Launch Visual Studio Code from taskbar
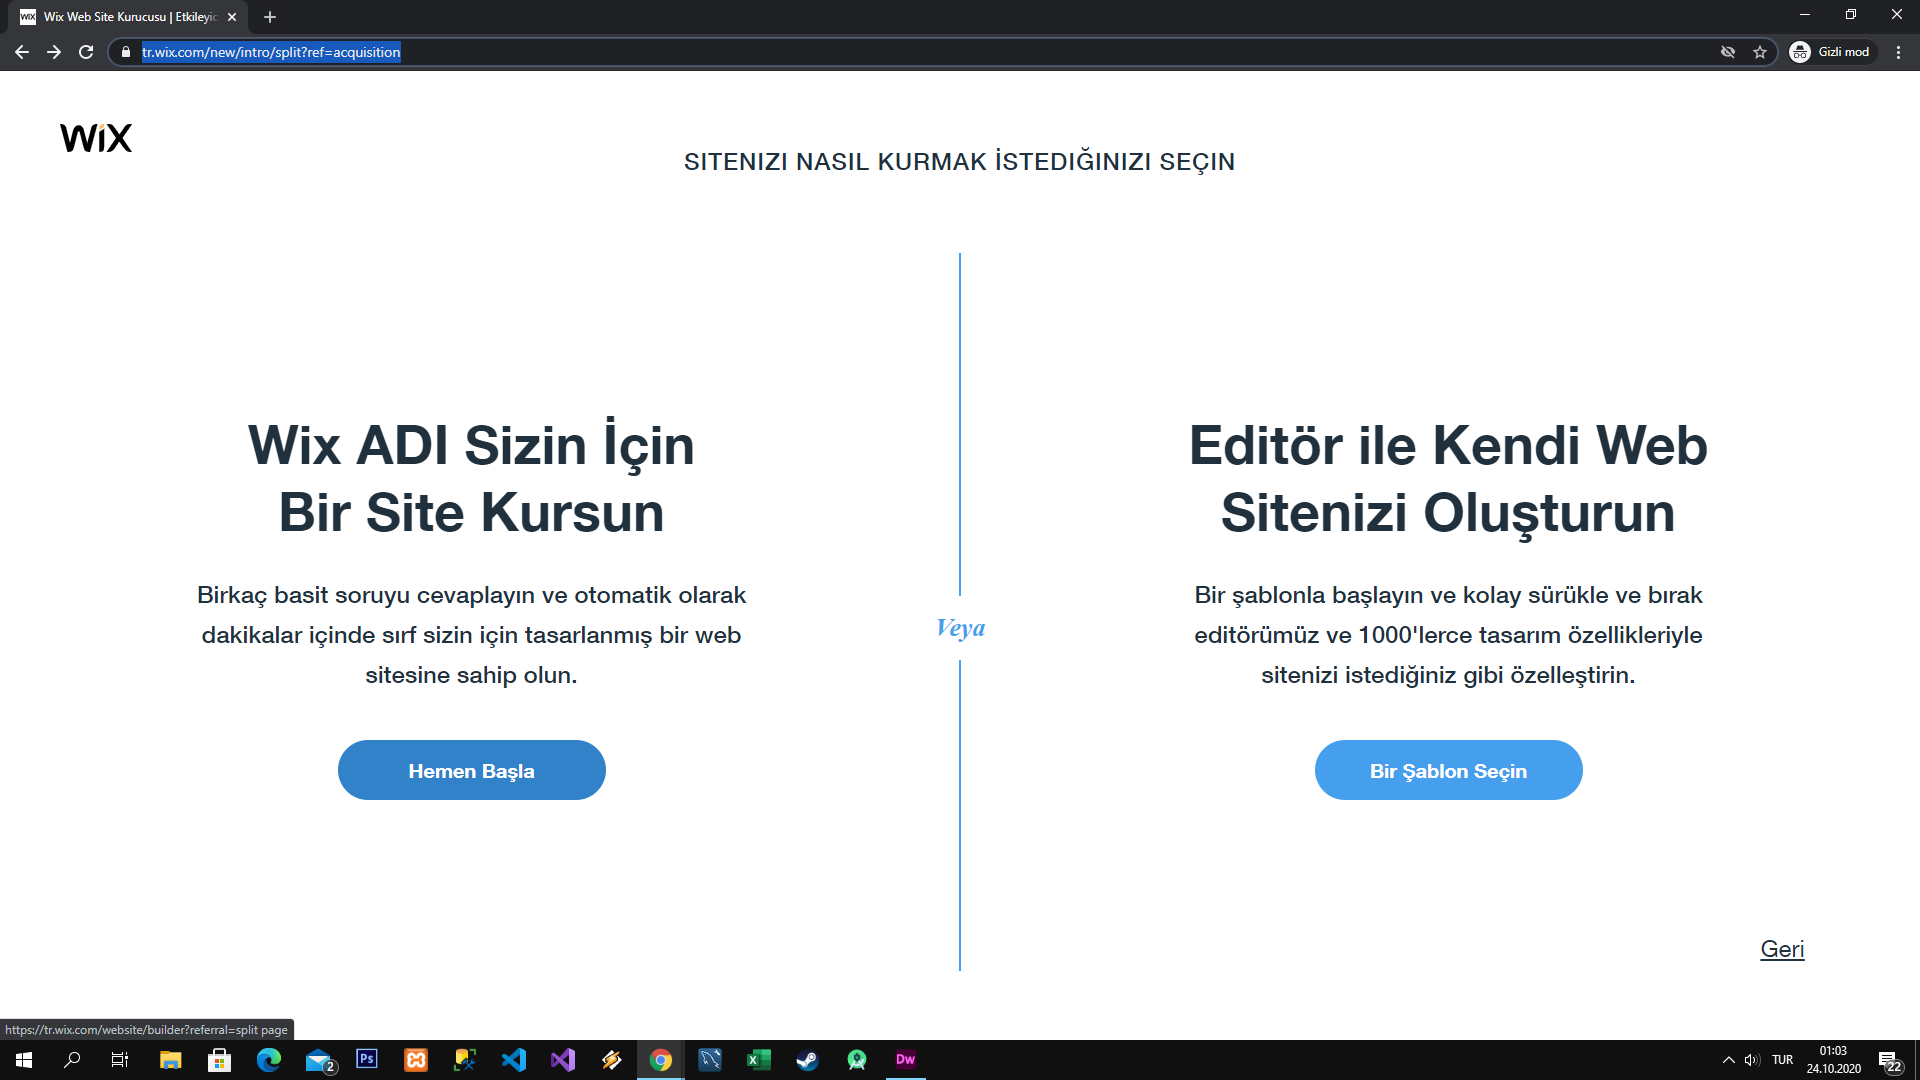The image size is (1920, 1080). click(514, 1060)
